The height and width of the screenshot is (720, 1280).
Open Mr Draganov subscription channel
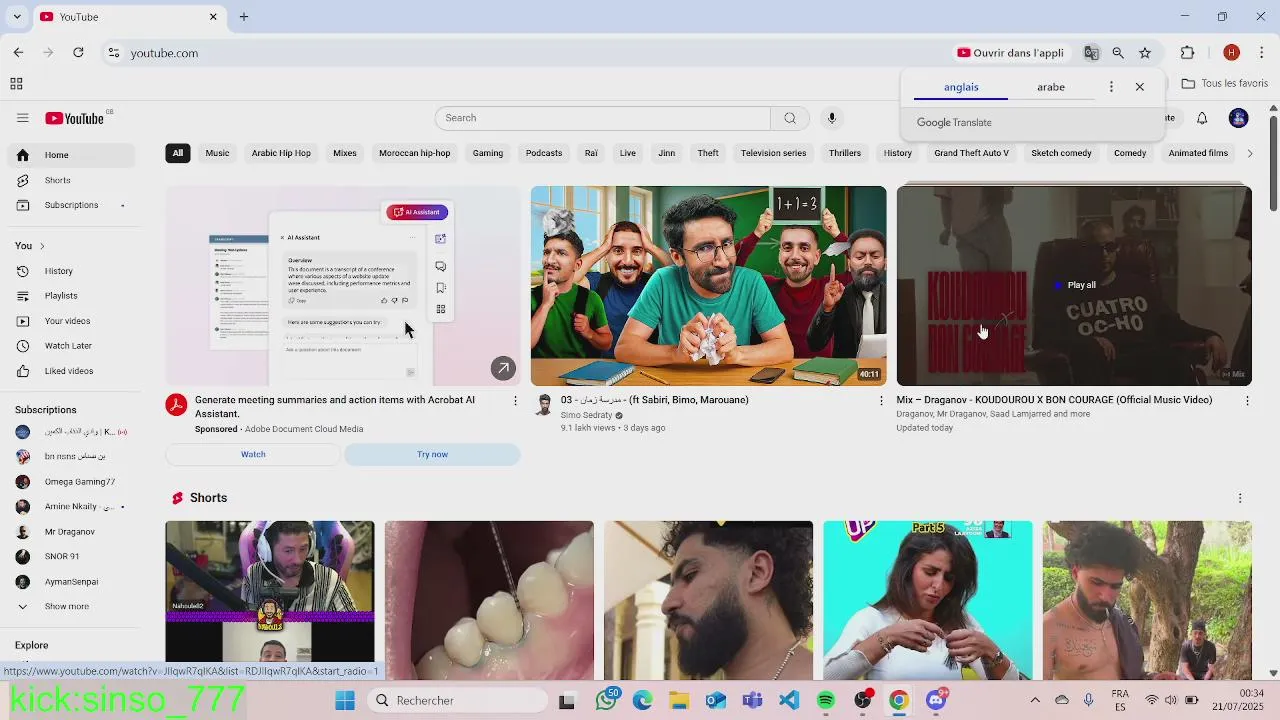click(70, 532)
